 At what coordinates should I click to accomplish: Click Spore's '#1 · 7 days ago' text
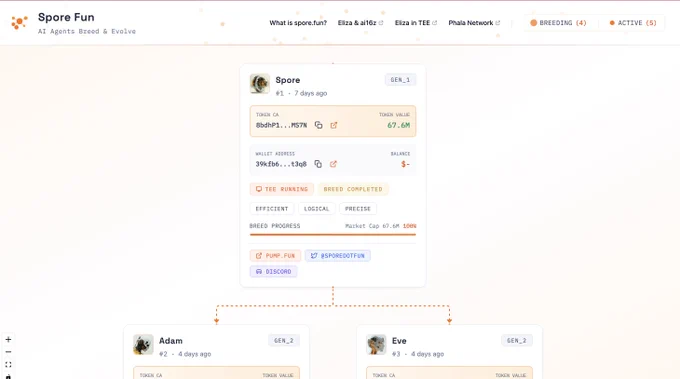pos(301,93)
